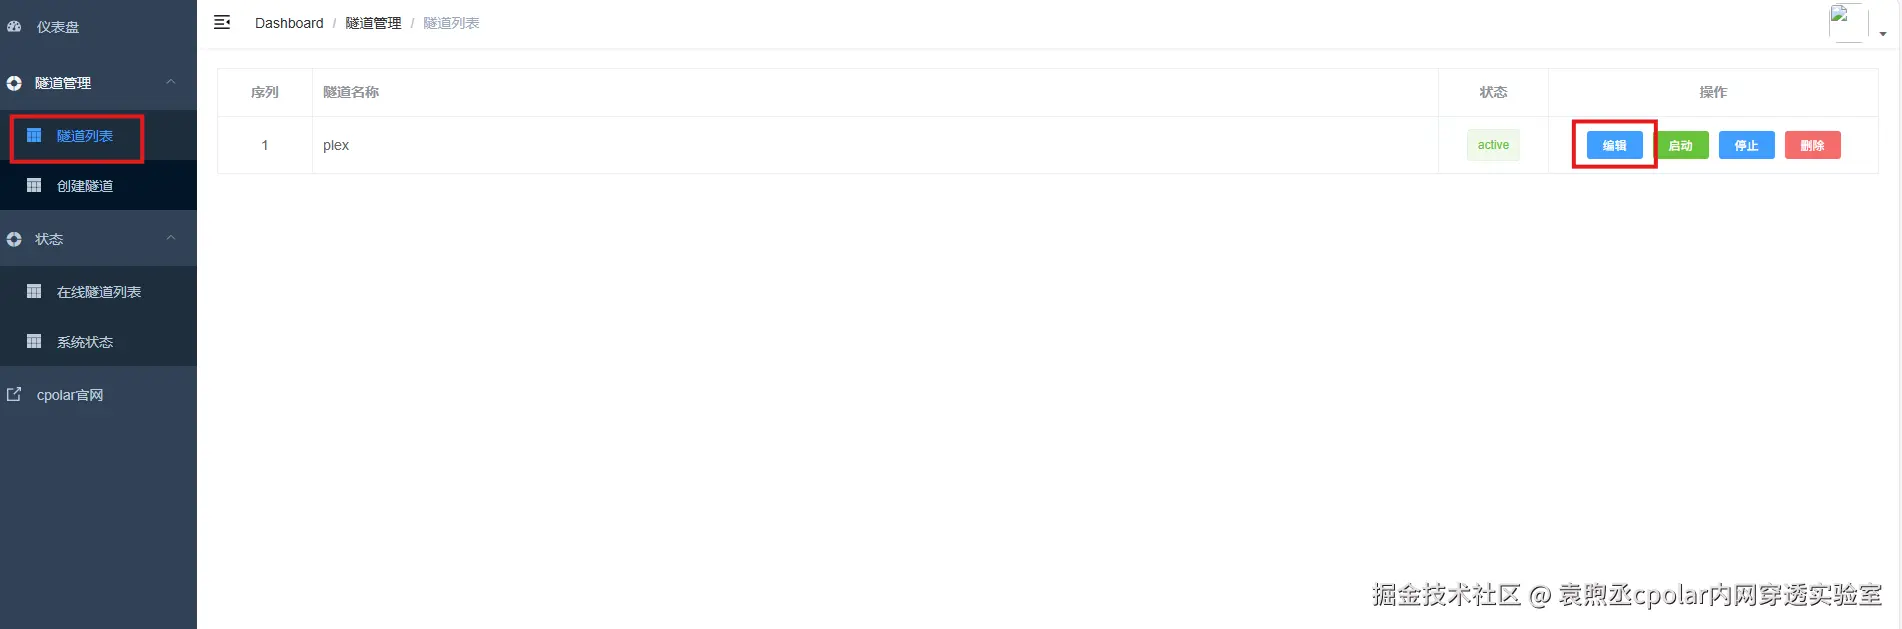Click the 停止 button for plex tunnel
1902x629 pixels.
click(1746, 145)
